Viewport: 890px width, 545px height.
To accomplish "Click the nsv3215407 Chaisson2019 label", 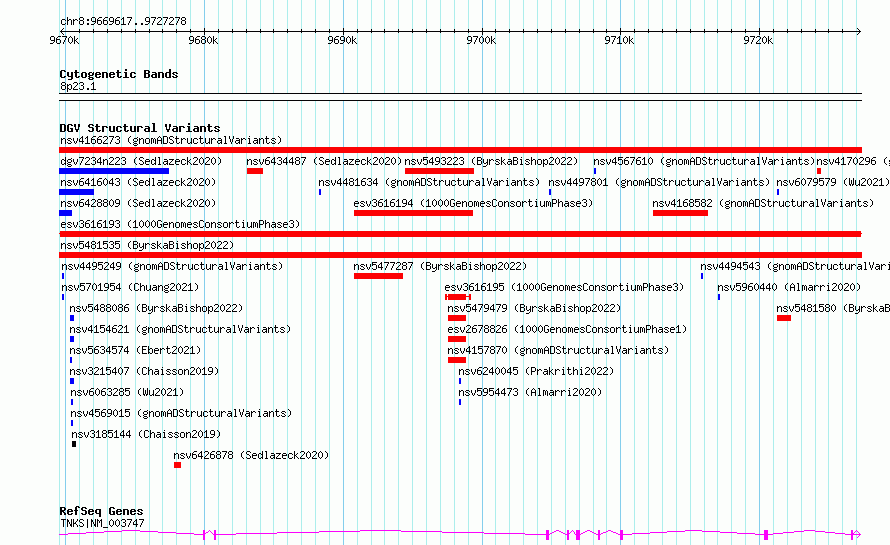I will [144, 371].
